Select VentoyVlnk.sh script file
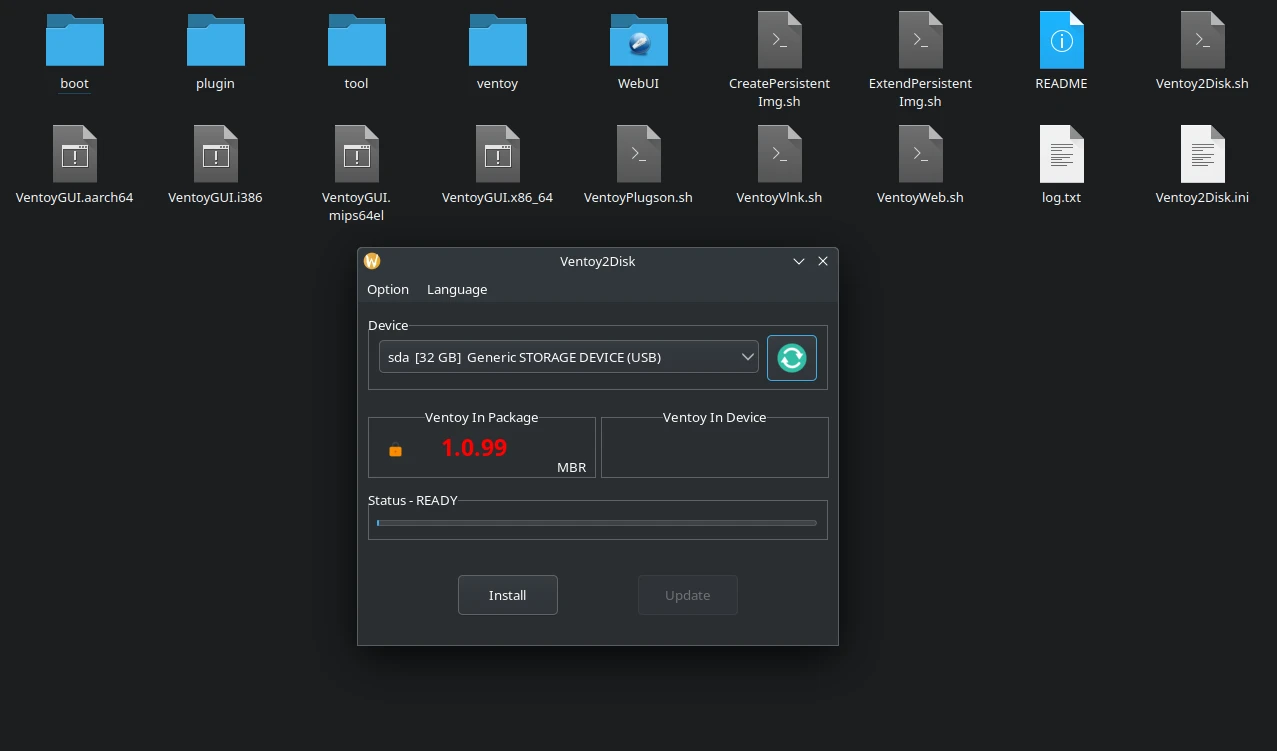The height and width of the screenshot is (751, 1277). [x=780, y=154]
